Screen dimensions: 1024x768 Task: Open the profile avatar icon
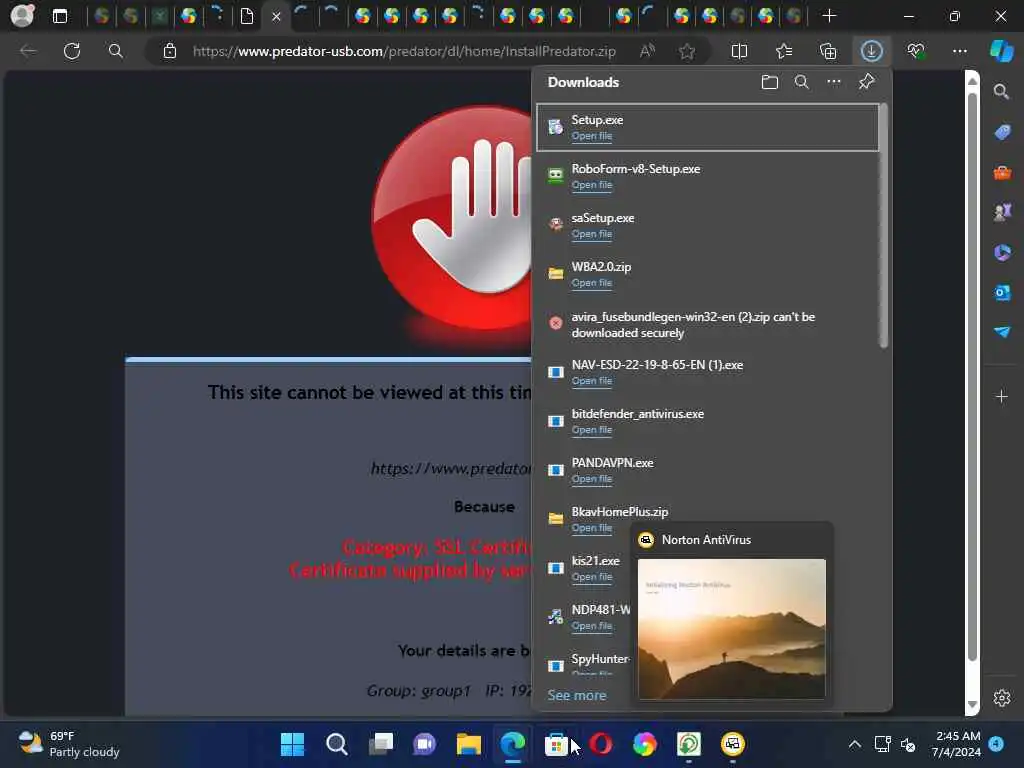pyautogui.click(x=23, y=16)
